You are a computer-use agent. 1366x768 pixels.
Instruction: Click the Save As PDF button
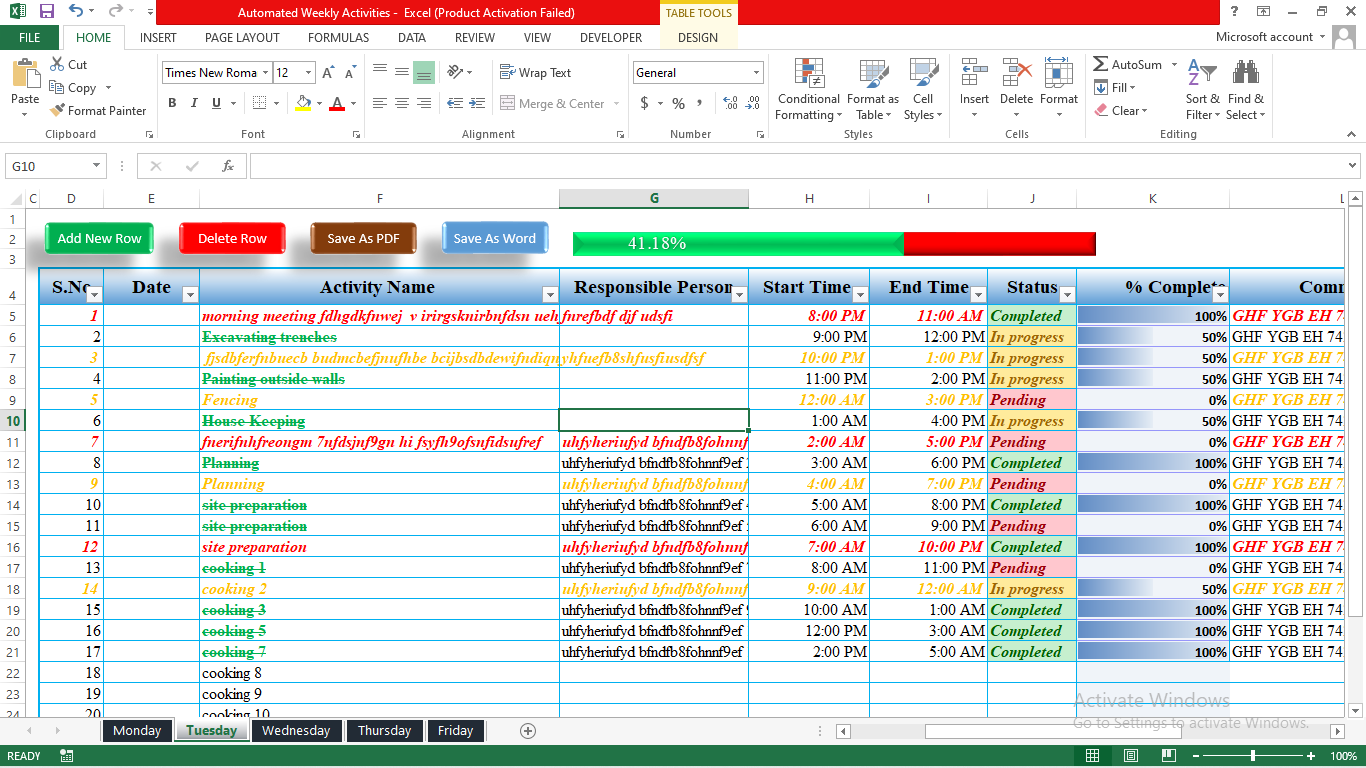363,239
